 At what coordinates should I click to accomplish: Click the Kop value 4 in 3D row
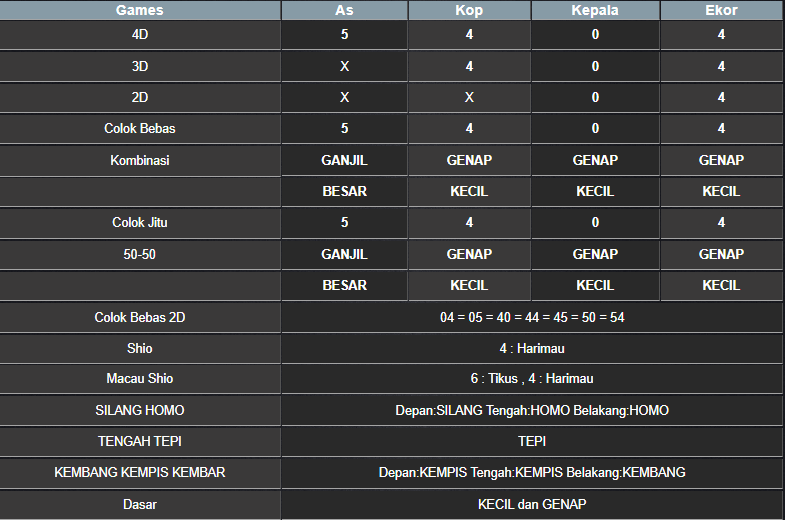tap(469, 66)
